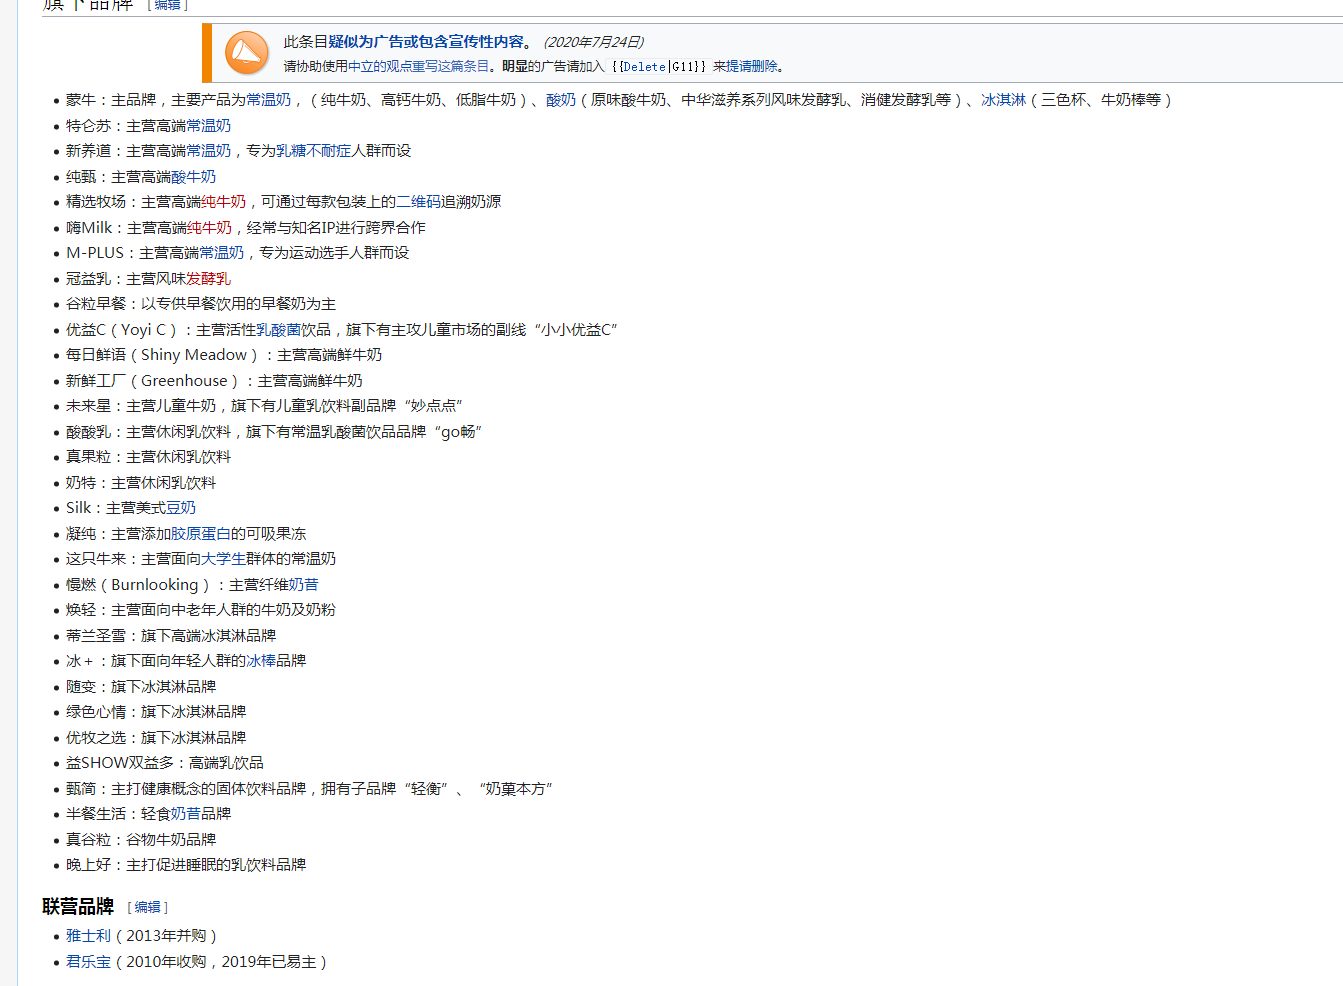Click the red 发酵乳 link in 冠益乳 row
The height and width of the screenshot is (986, 1343).
(208, 279)
